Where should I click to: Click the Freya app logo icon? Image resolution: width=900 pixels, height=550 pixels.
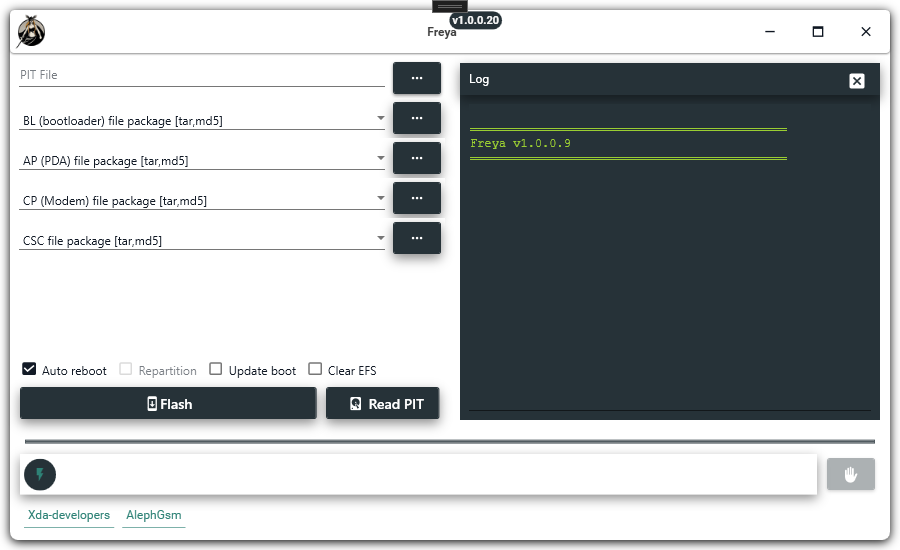31,32
